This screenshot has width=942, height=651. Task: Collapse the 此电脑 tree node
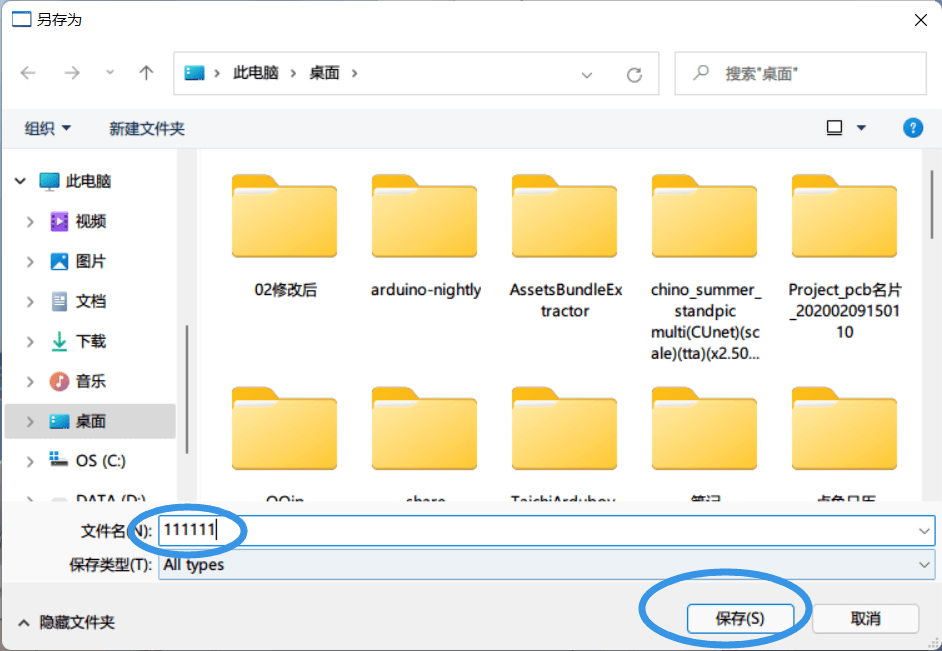(x=20, y=181)
